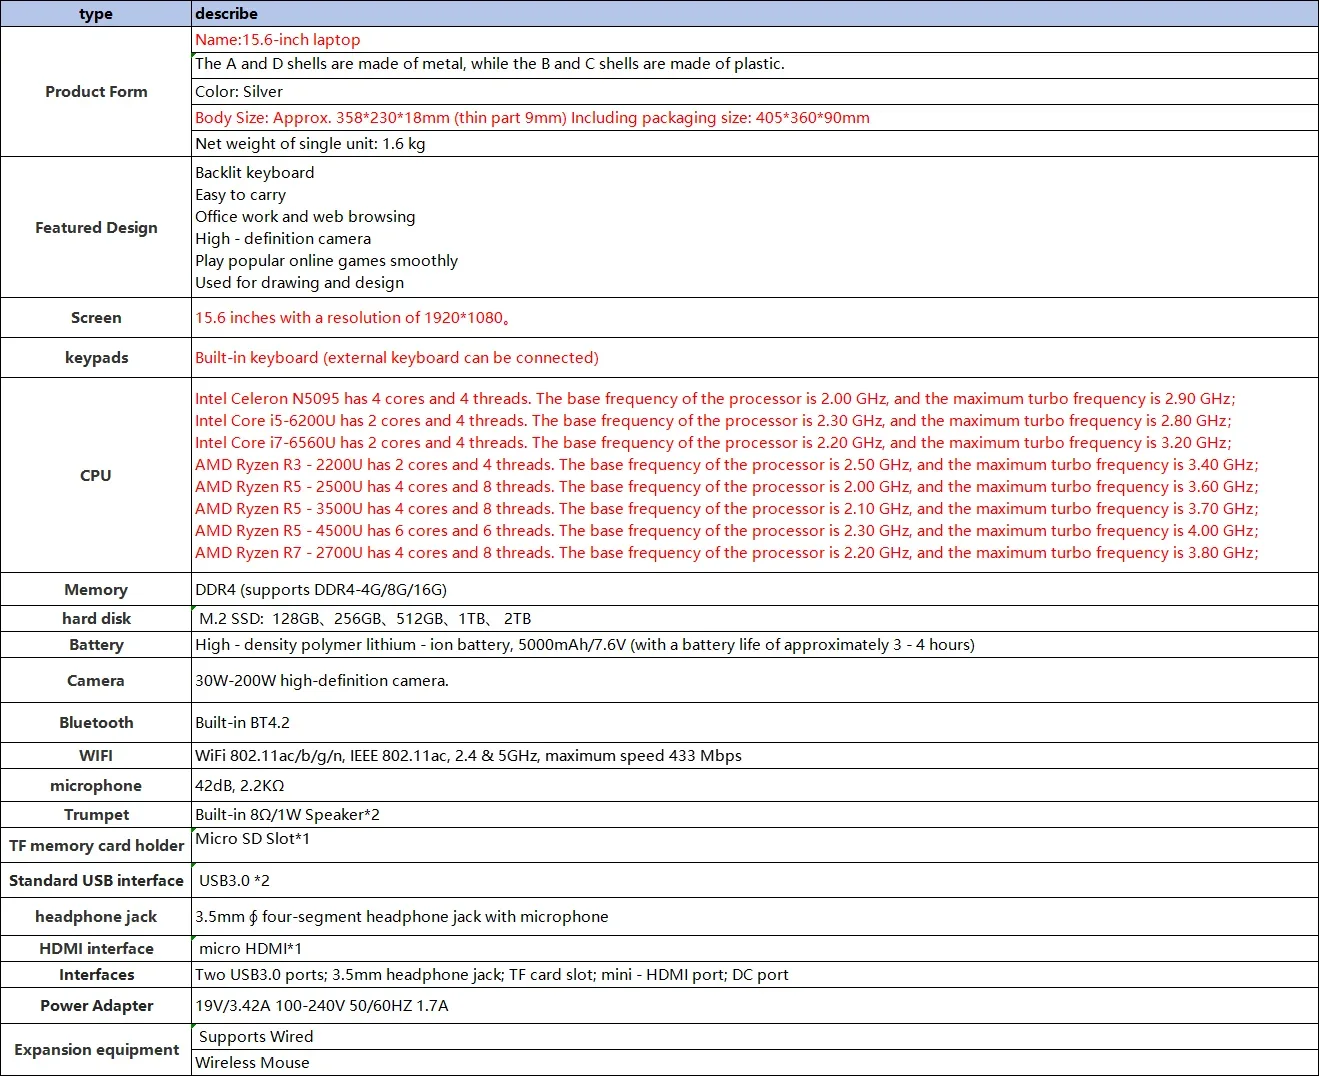Click the 'describe' column header

(x=755, y=13)
